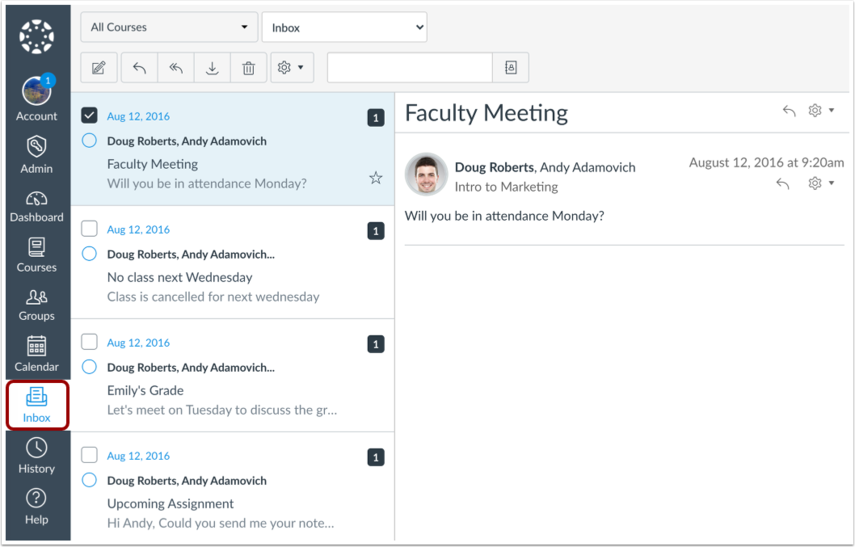
Task: Open the Calendar
Action: [37, 354]
